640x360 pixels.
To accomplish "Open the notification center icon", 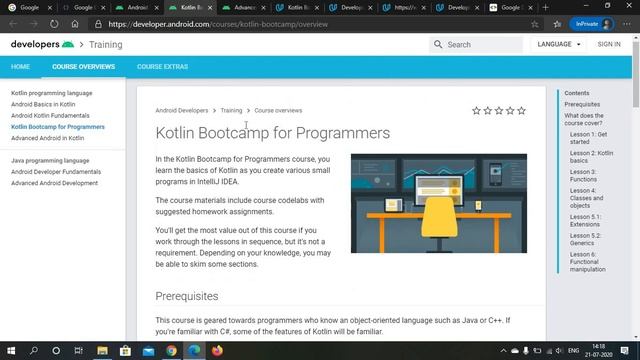I will tap(624, 351).
